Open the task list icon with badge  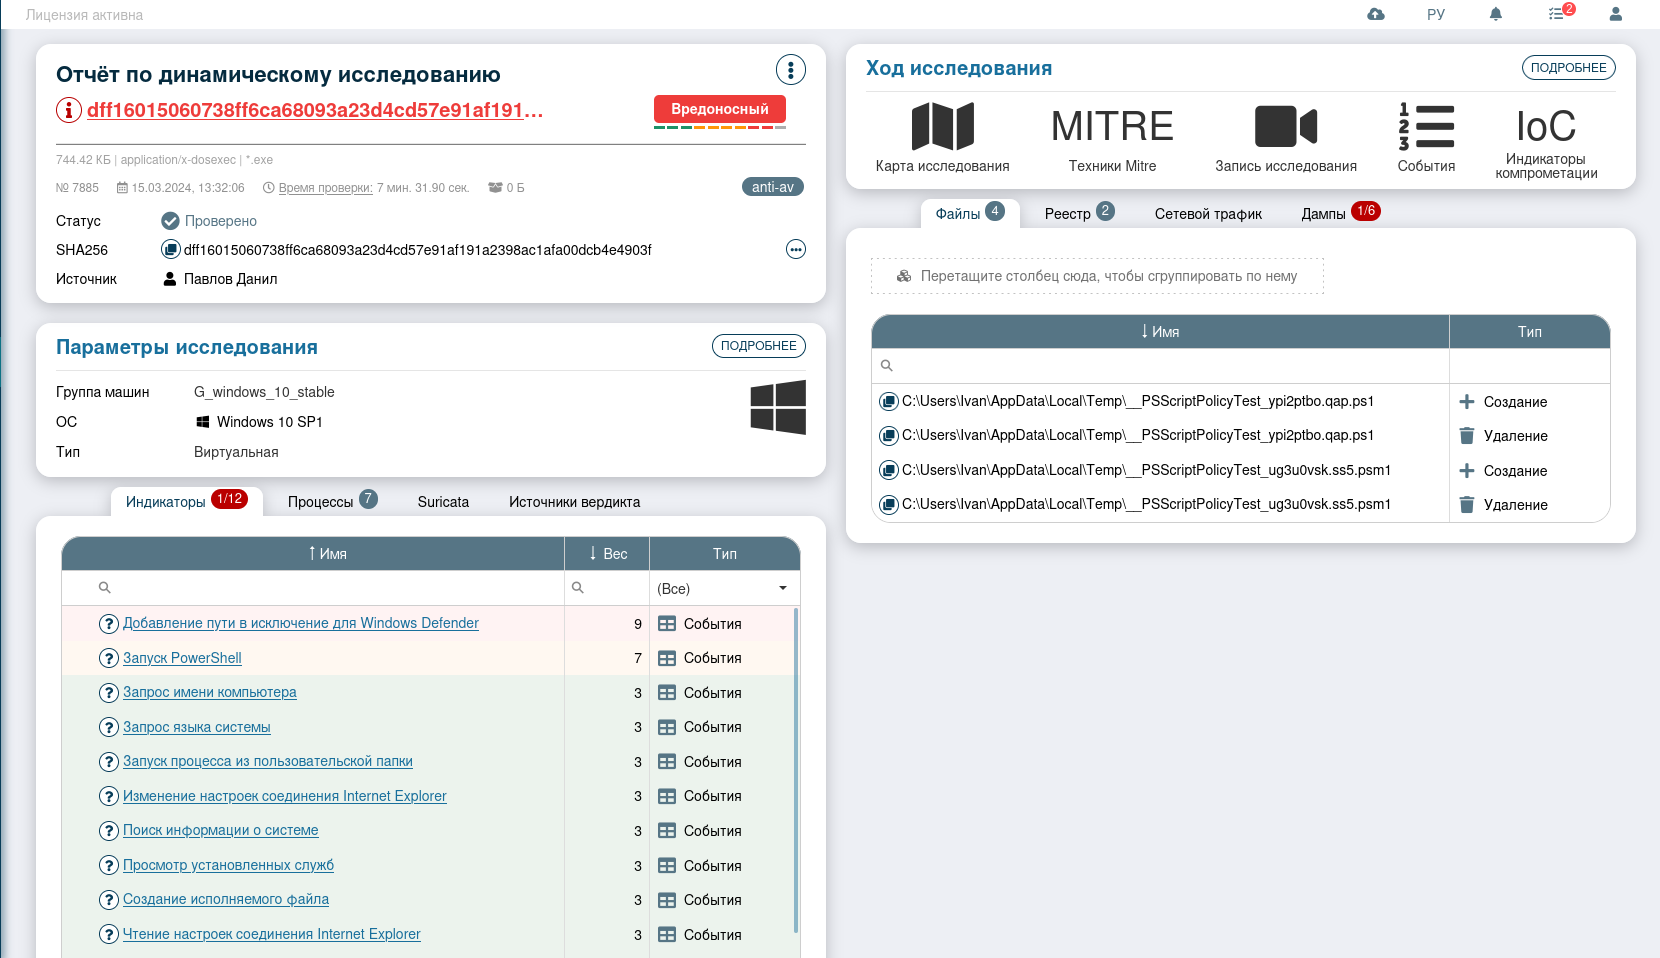tap(1557, 14)
